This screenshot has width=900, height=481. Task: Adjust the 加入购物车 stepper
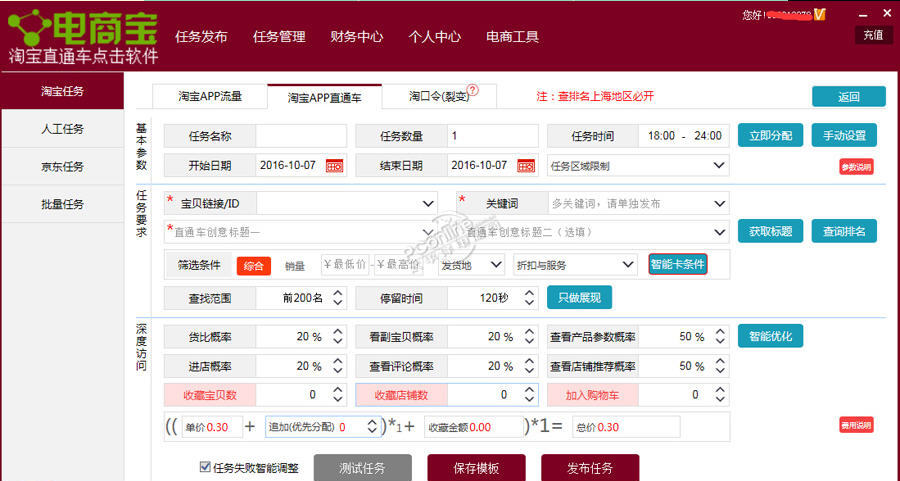tap(720, 395)
